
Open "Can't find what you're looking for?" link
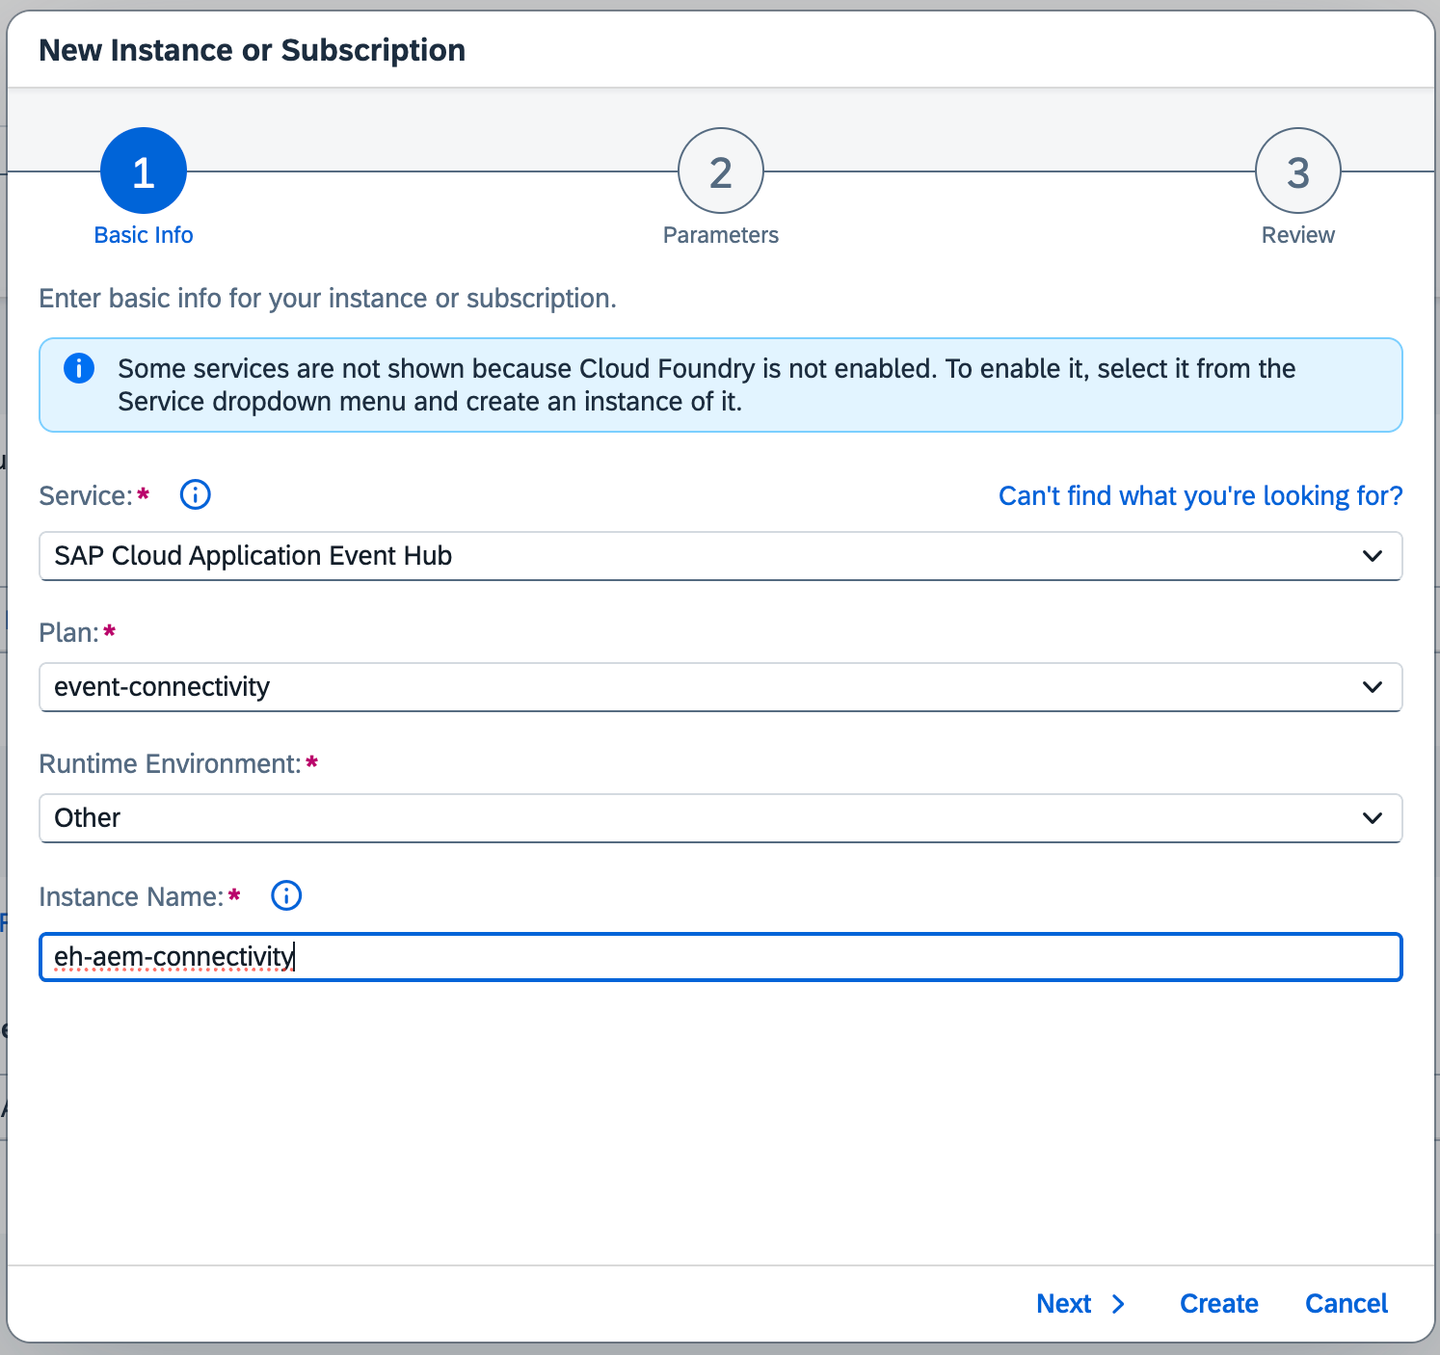pos(1201,496)
